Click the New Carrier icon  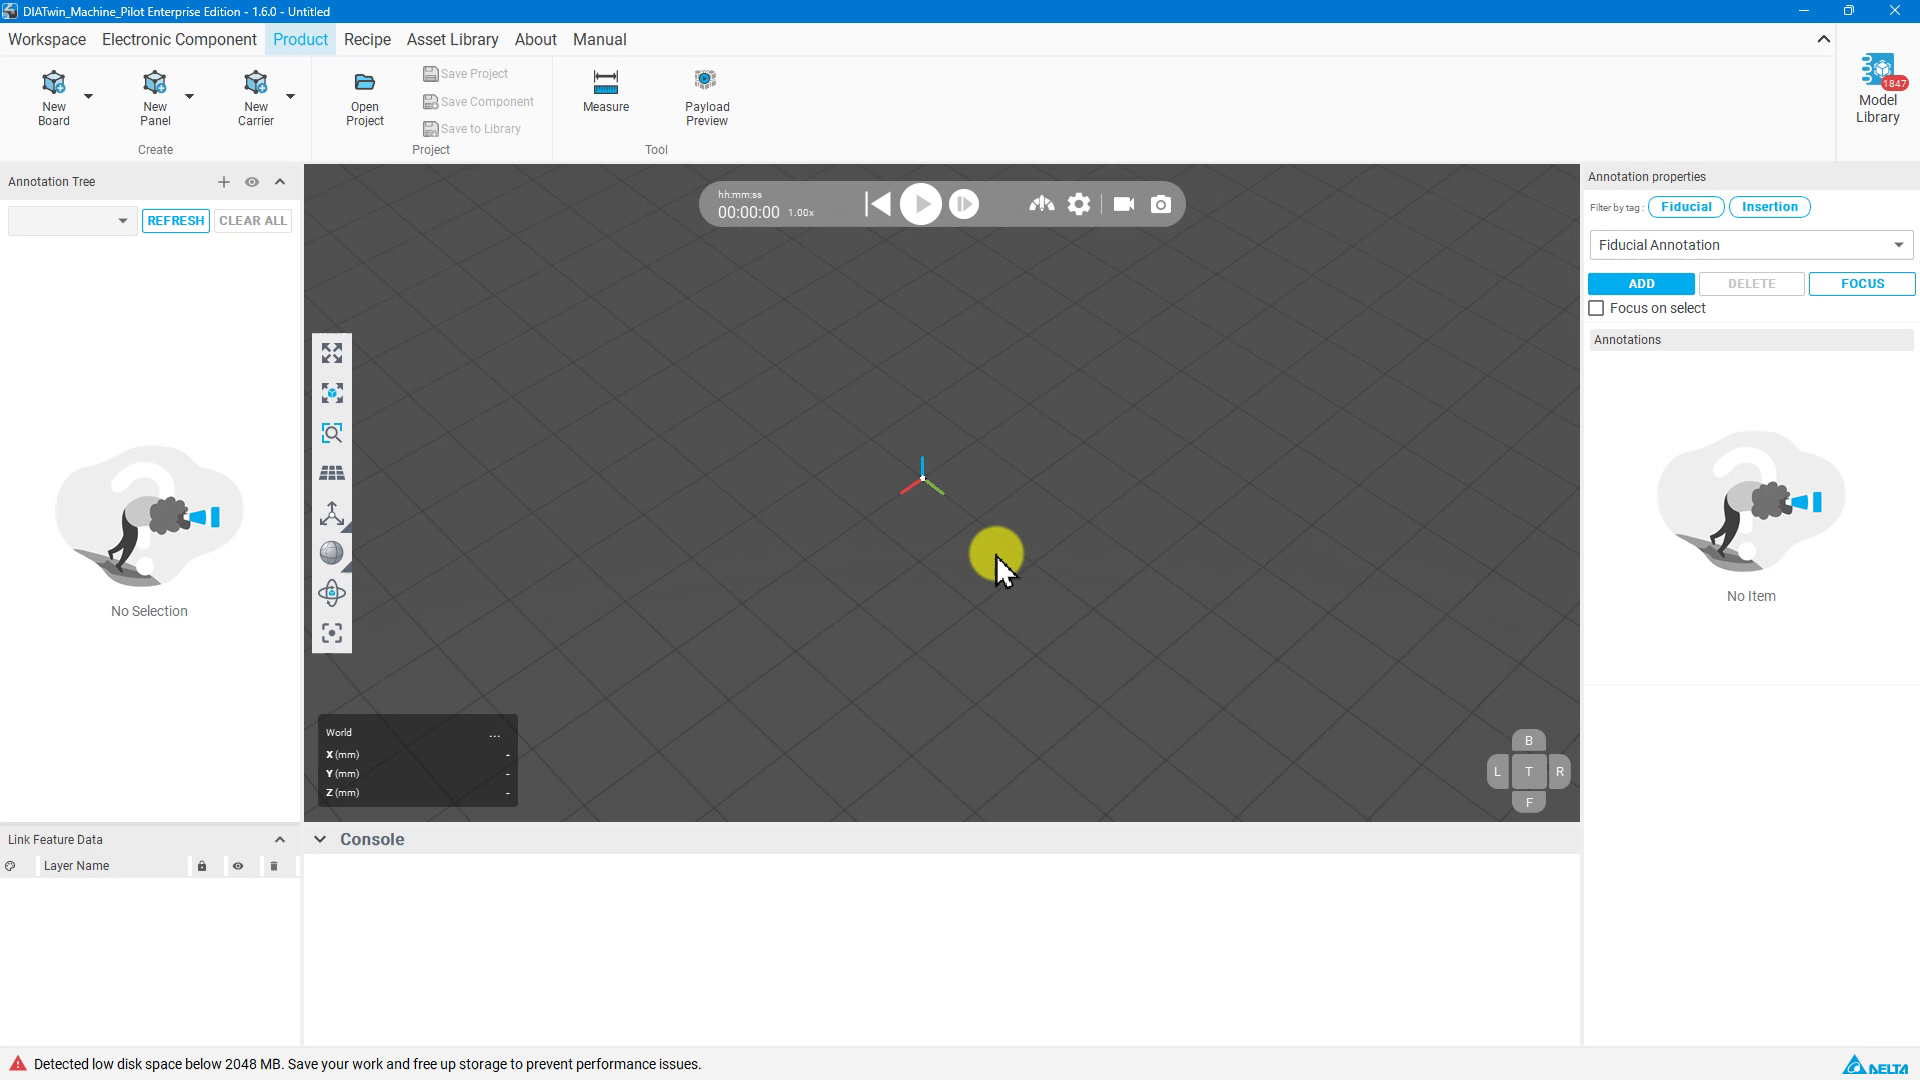click(256, 82)
